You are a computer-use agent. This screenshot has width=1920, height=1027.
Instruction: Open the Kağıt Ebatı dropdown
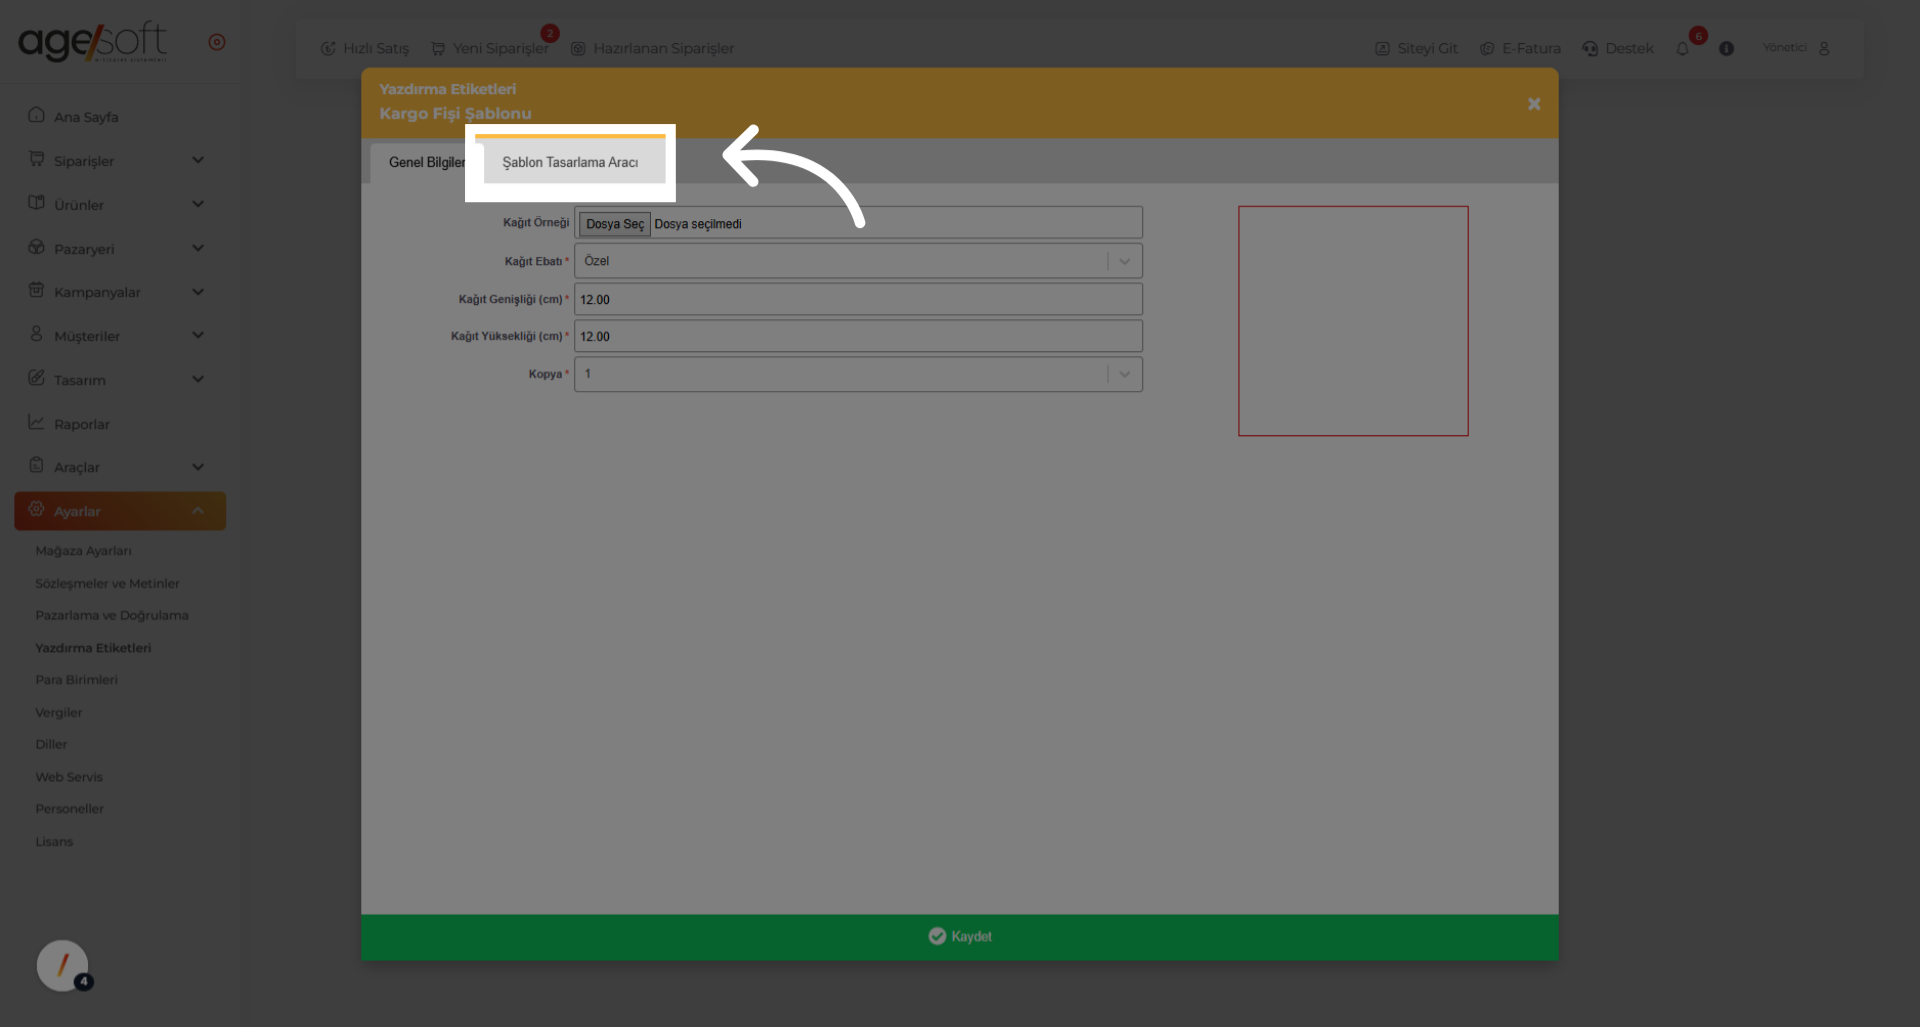tap(858, 261)
